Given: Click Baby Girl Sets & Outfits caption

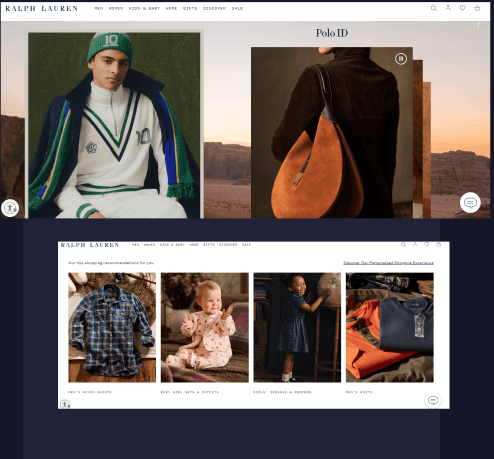Looking at the screenshot, I should pos(190,392).
